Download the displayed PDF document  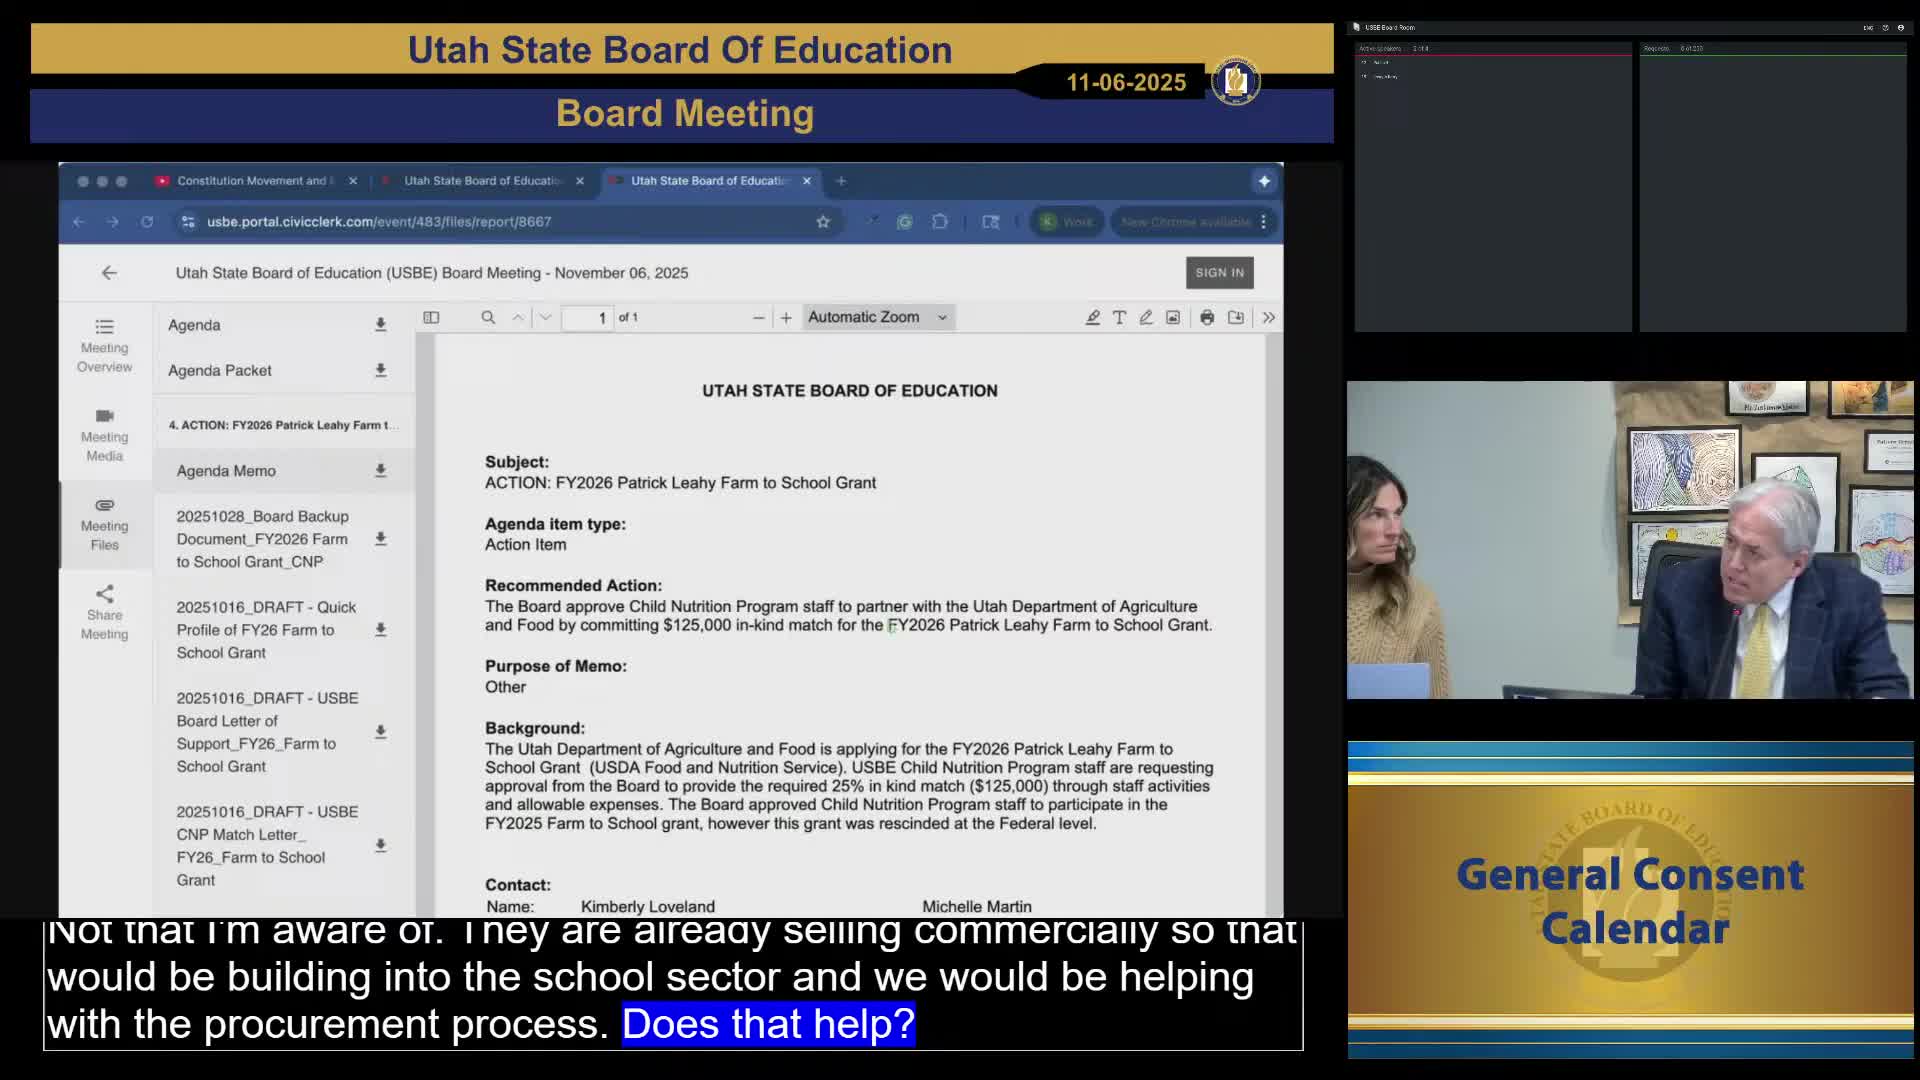click(1234, 317)
